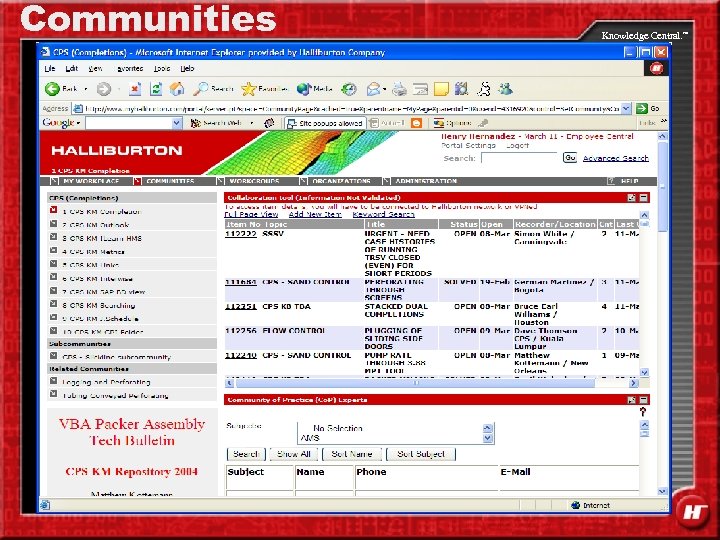Open browsing History icon in toolbar
The width and height of the screenshot is (720, 540).
[349, 89]
